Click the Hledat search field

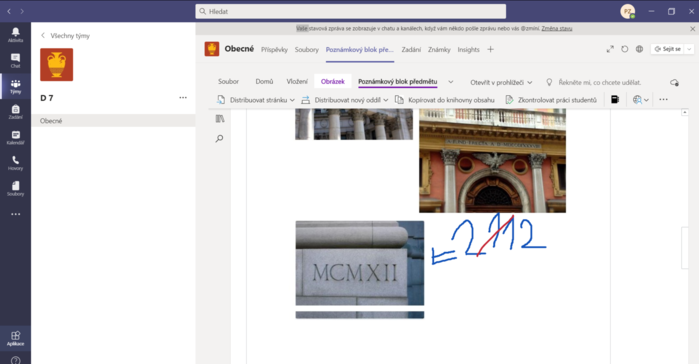350,12
